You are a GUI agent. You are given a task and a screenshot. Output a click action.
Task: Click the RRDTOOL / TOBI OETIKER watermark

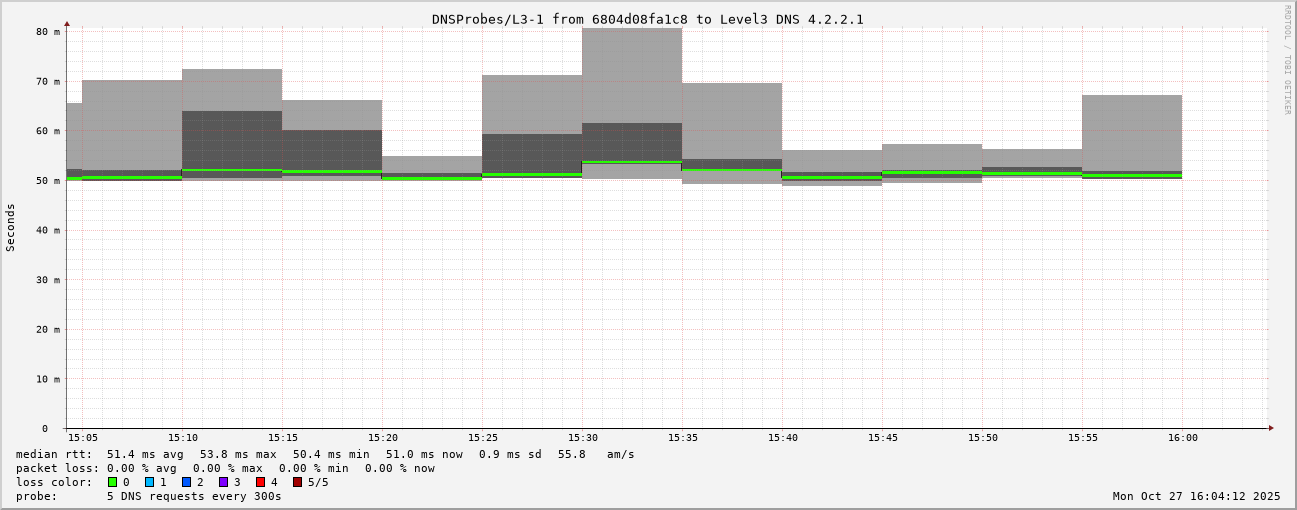click(x=1287, y=59)
